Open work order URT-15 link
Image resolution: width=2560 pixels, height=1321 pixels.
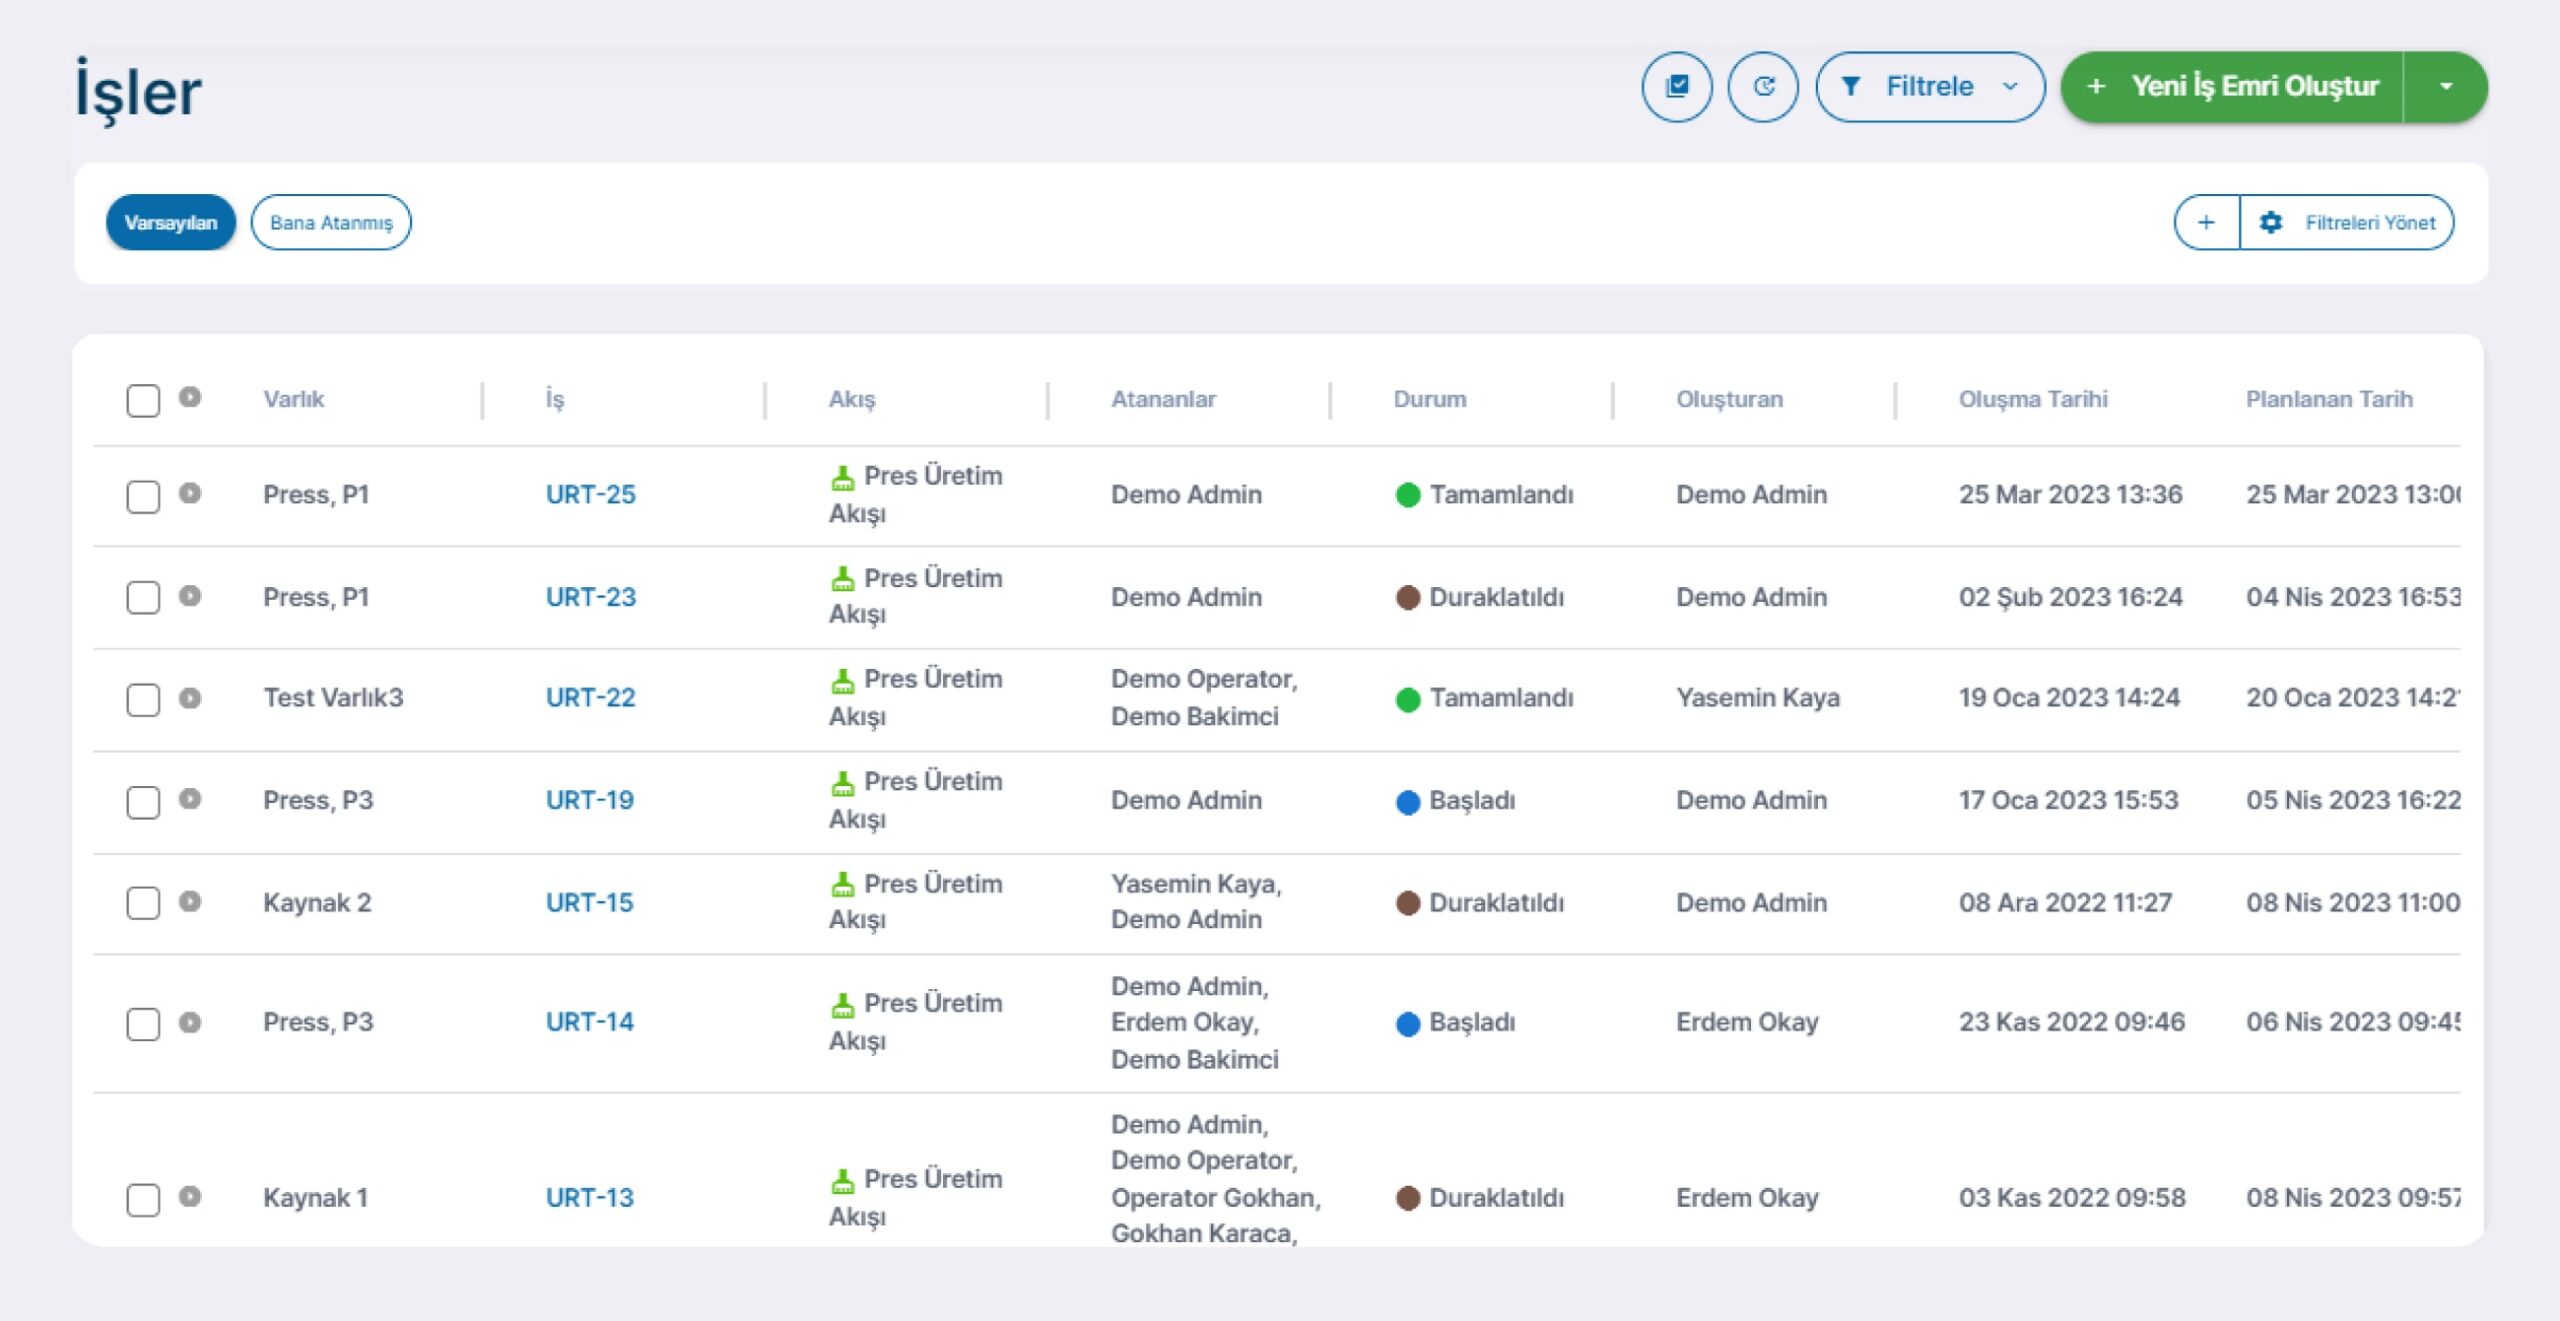click(589, 902)
